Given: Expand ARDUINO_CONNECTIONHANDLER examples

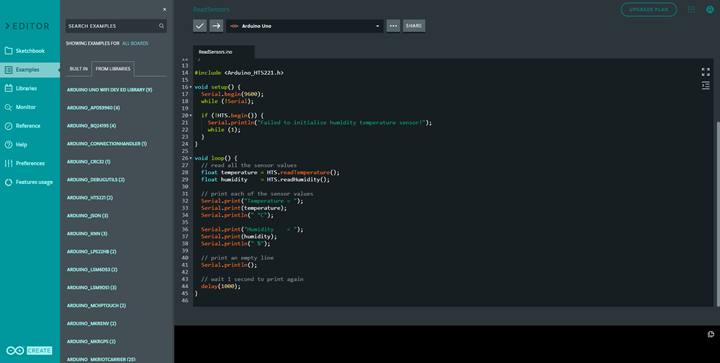Looking at the screenshot, I should (107, 144).
